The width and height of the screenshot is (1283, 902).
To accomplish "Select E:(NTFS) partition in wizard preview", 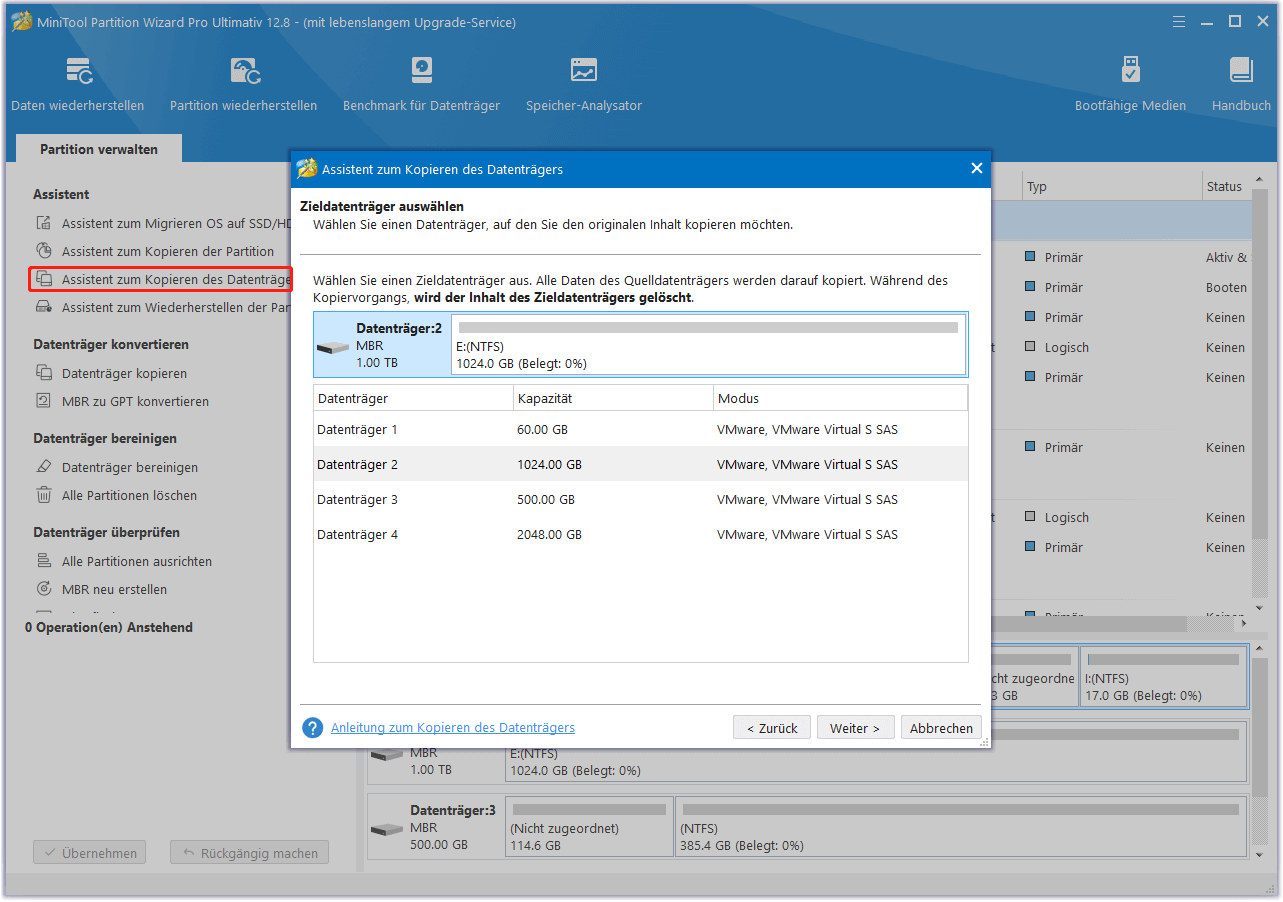I will coord(708,345).
